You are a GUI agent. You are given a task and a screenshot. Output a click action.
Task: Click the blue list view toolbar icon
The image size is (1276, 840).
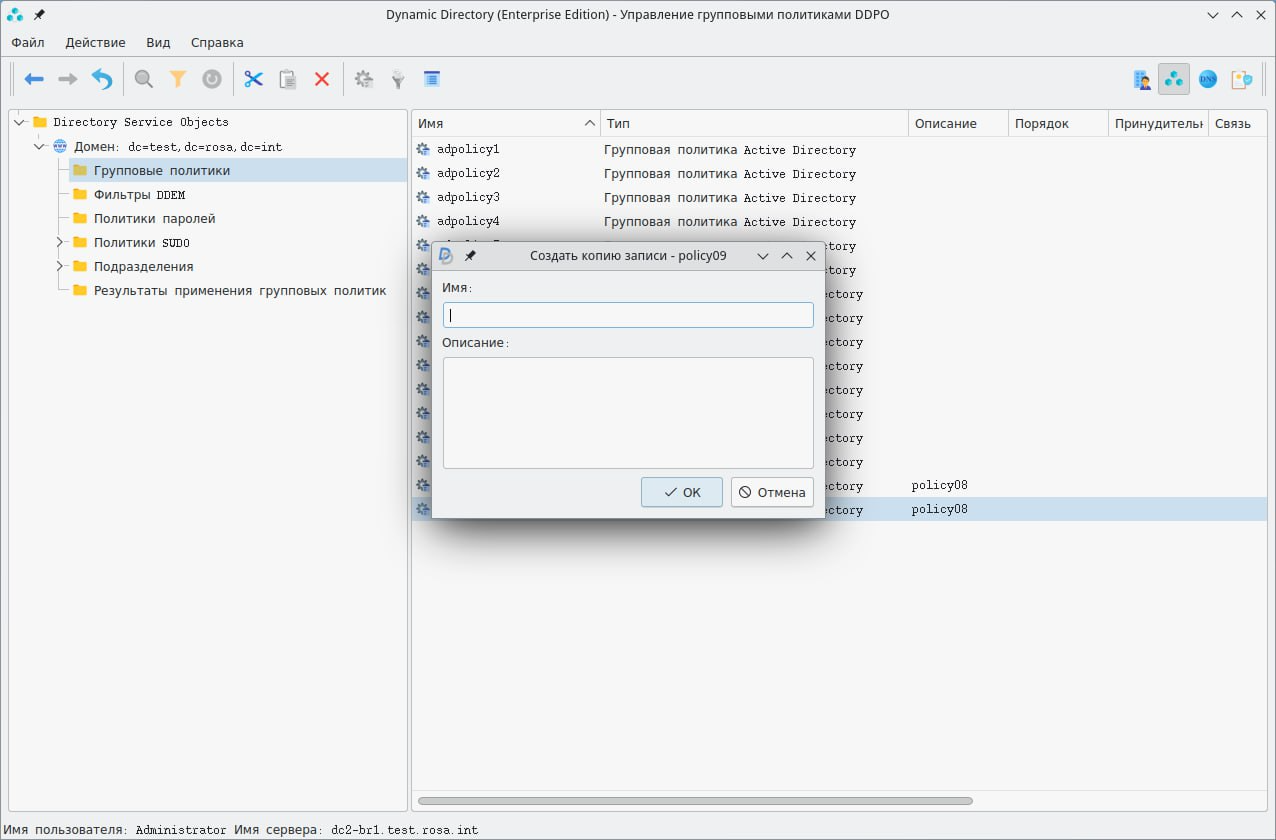432,79
